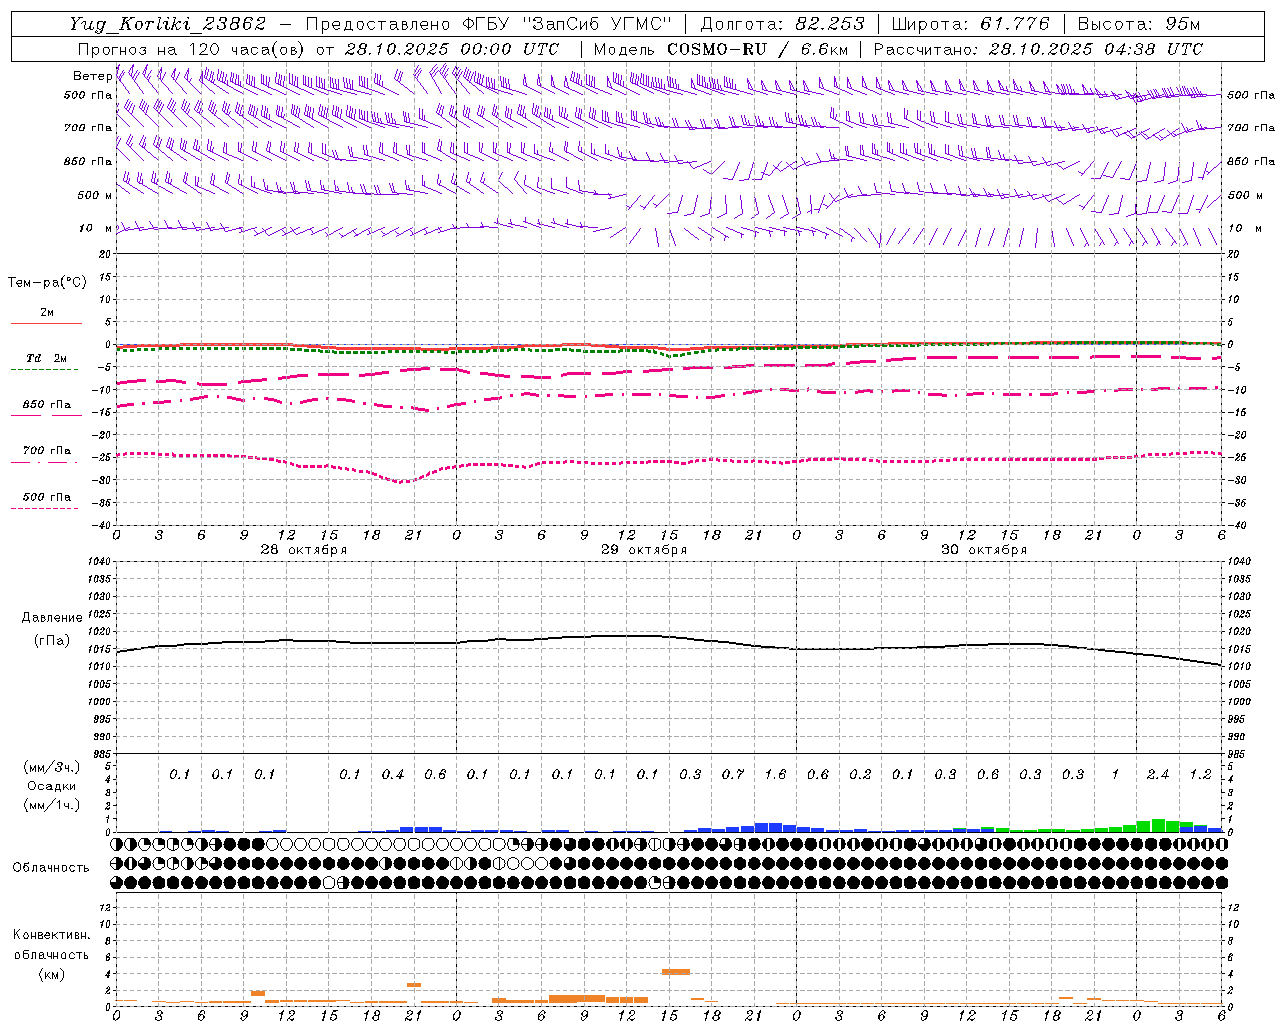Click the tallest orange convective cloud bar
This screenshot has height=1024, width=1280.
coord(676,971)
